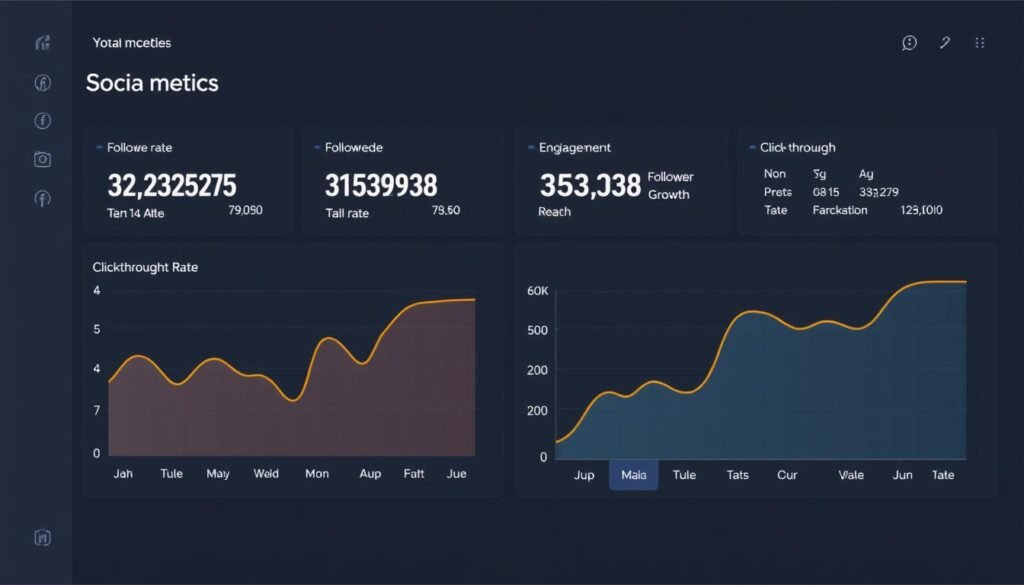Click the circular profile icon in the sidebar
The height and width of the screenshot is (585, 1024).
pyautogui.click(x=42, y=81)
